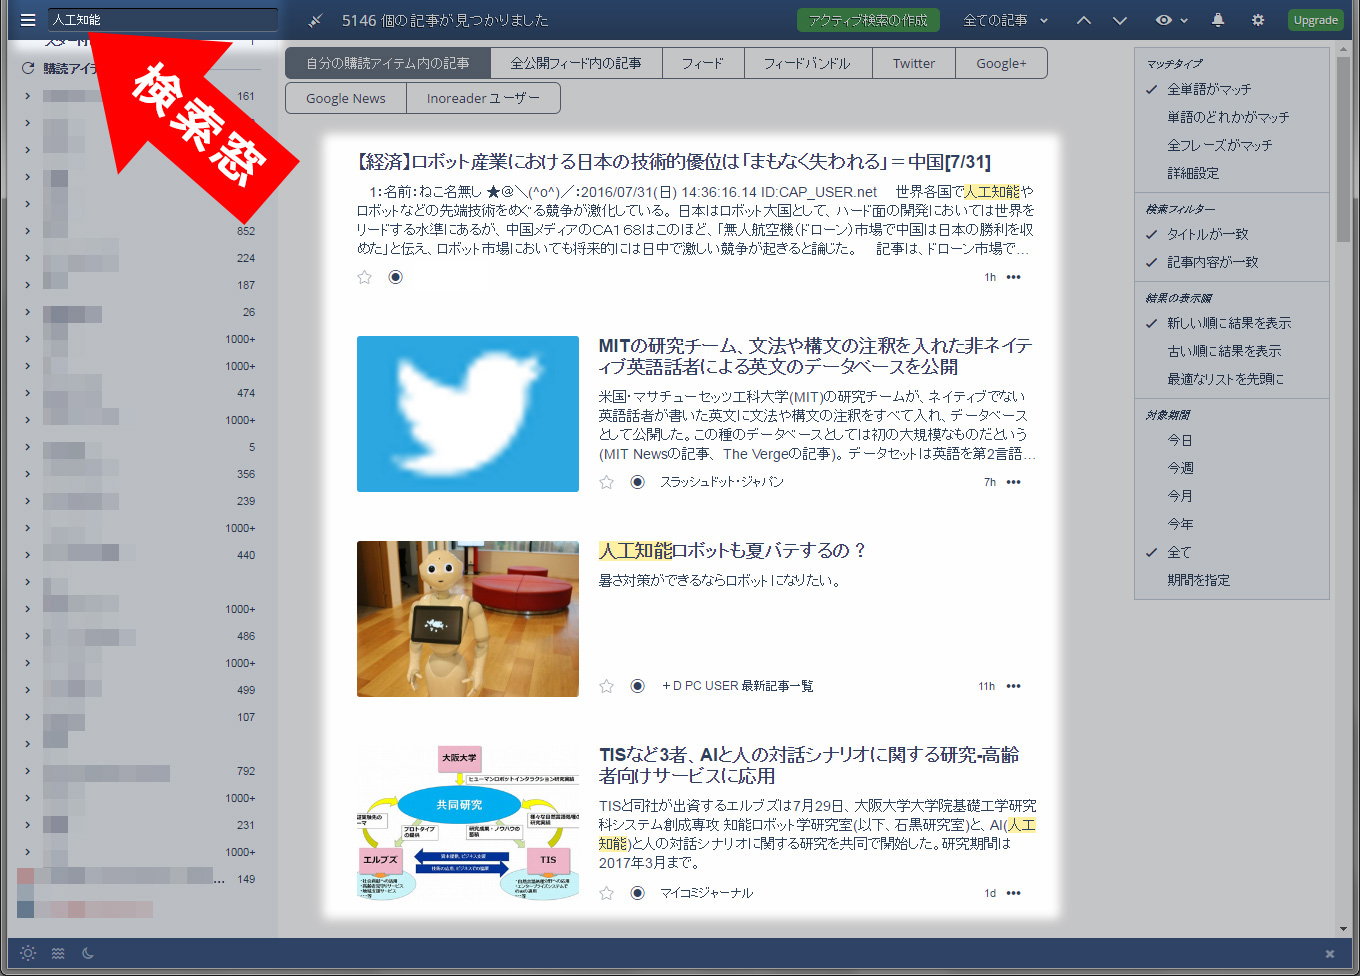Select the Inoreader ユーザー tab
Viewport: 1360px width, 976px height.
click(483, 98)
